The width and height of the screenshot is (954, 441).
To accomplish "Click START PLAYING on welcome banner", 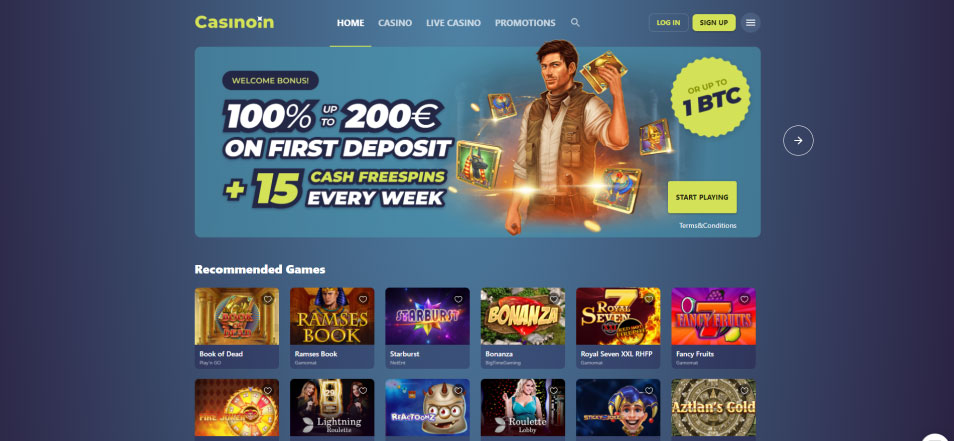I will [x=702, y=197].
